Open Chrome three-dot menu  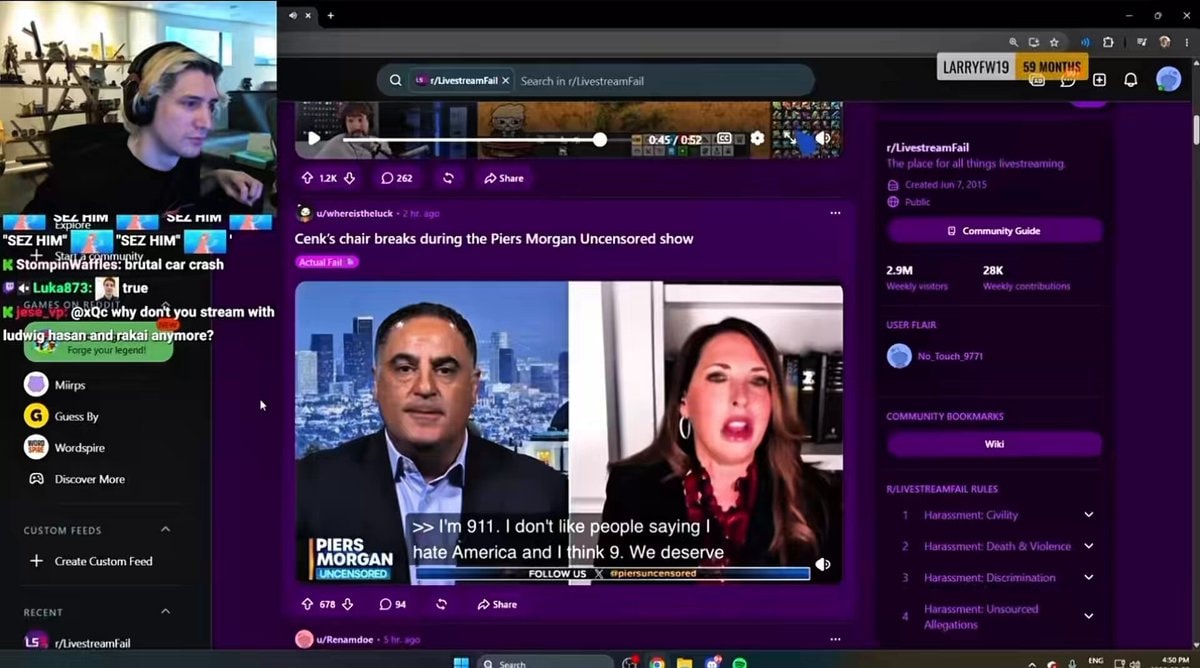[x=1186, y=43]
